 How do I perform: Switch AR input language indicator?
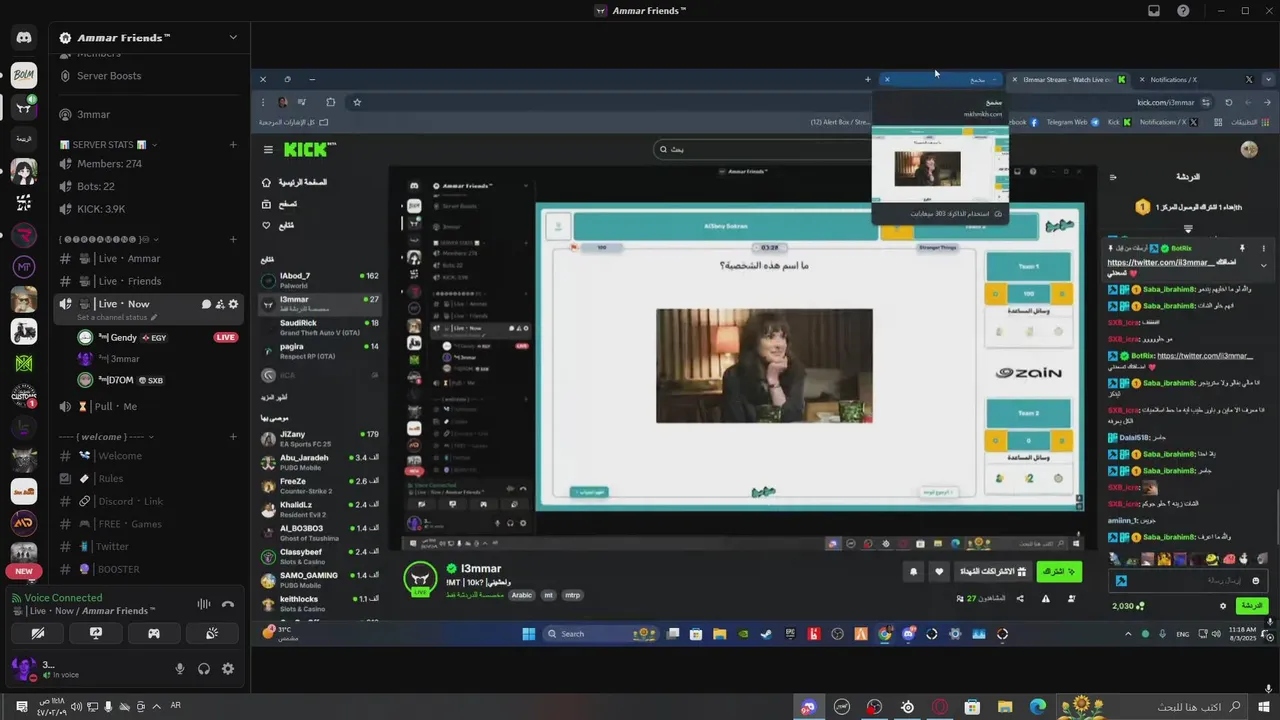click(176, 706)
